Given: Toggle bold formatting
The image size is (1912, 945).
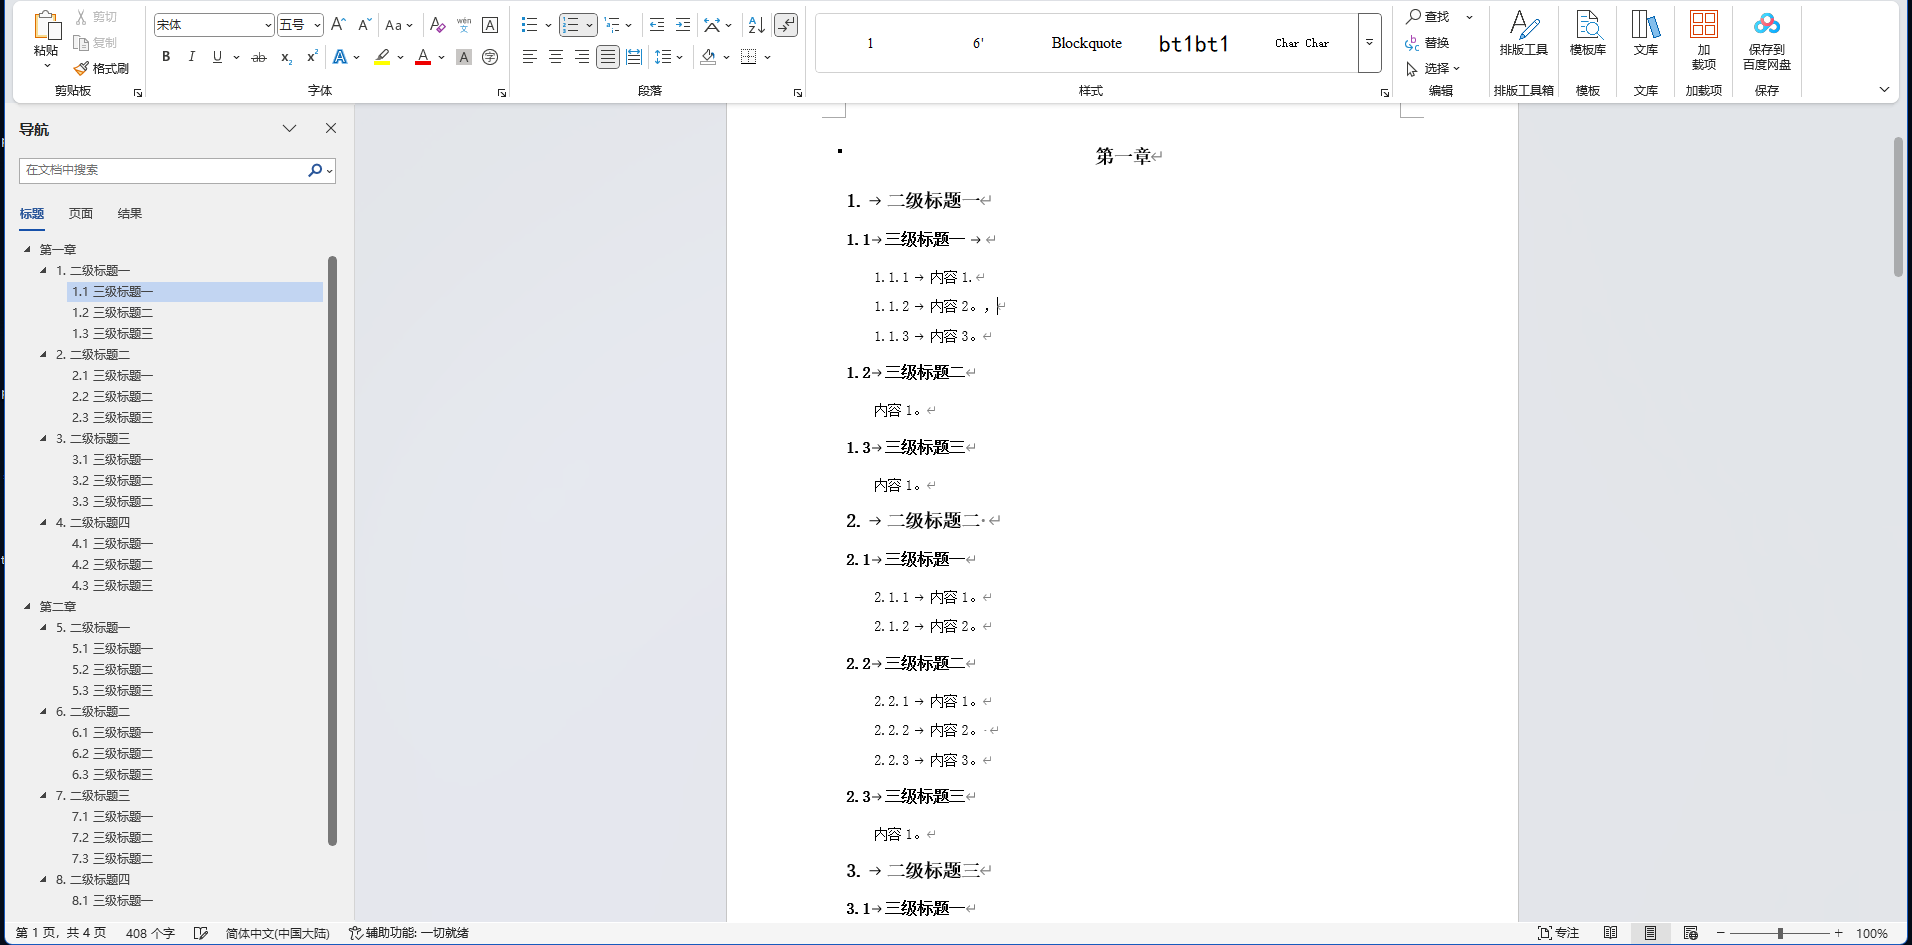Looking at the screenshot, I should tap(166, 57).
